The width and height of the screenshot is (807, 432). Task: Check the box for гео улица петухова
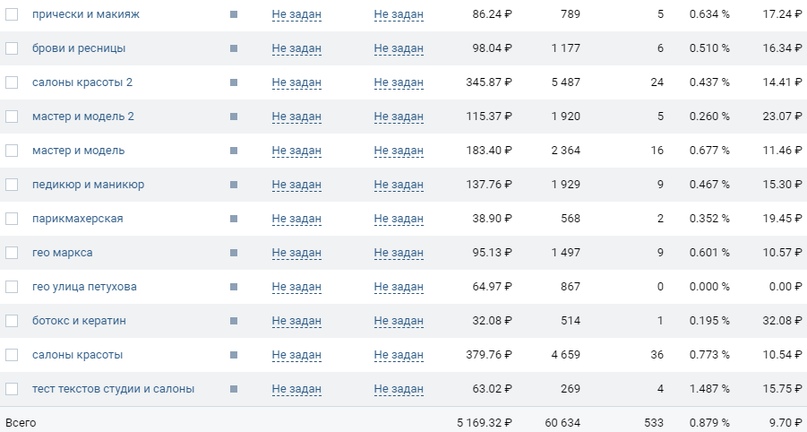pyautogui.click(x=11, y=287)
